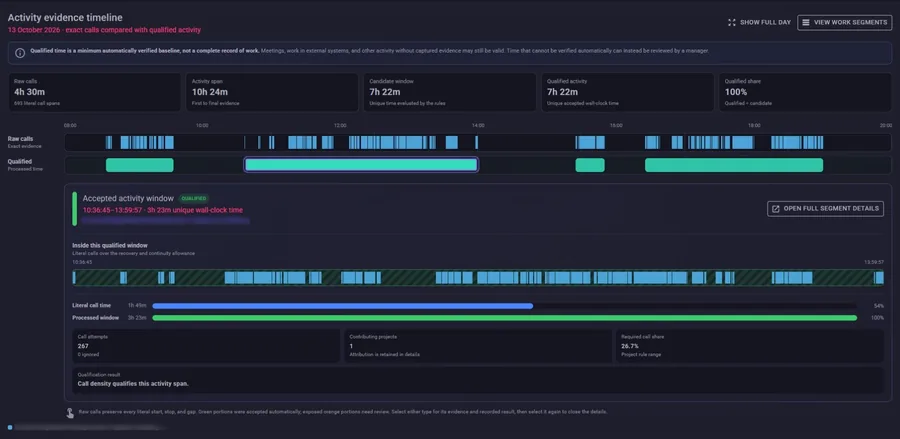Open View Work Segments

(844, 22)
